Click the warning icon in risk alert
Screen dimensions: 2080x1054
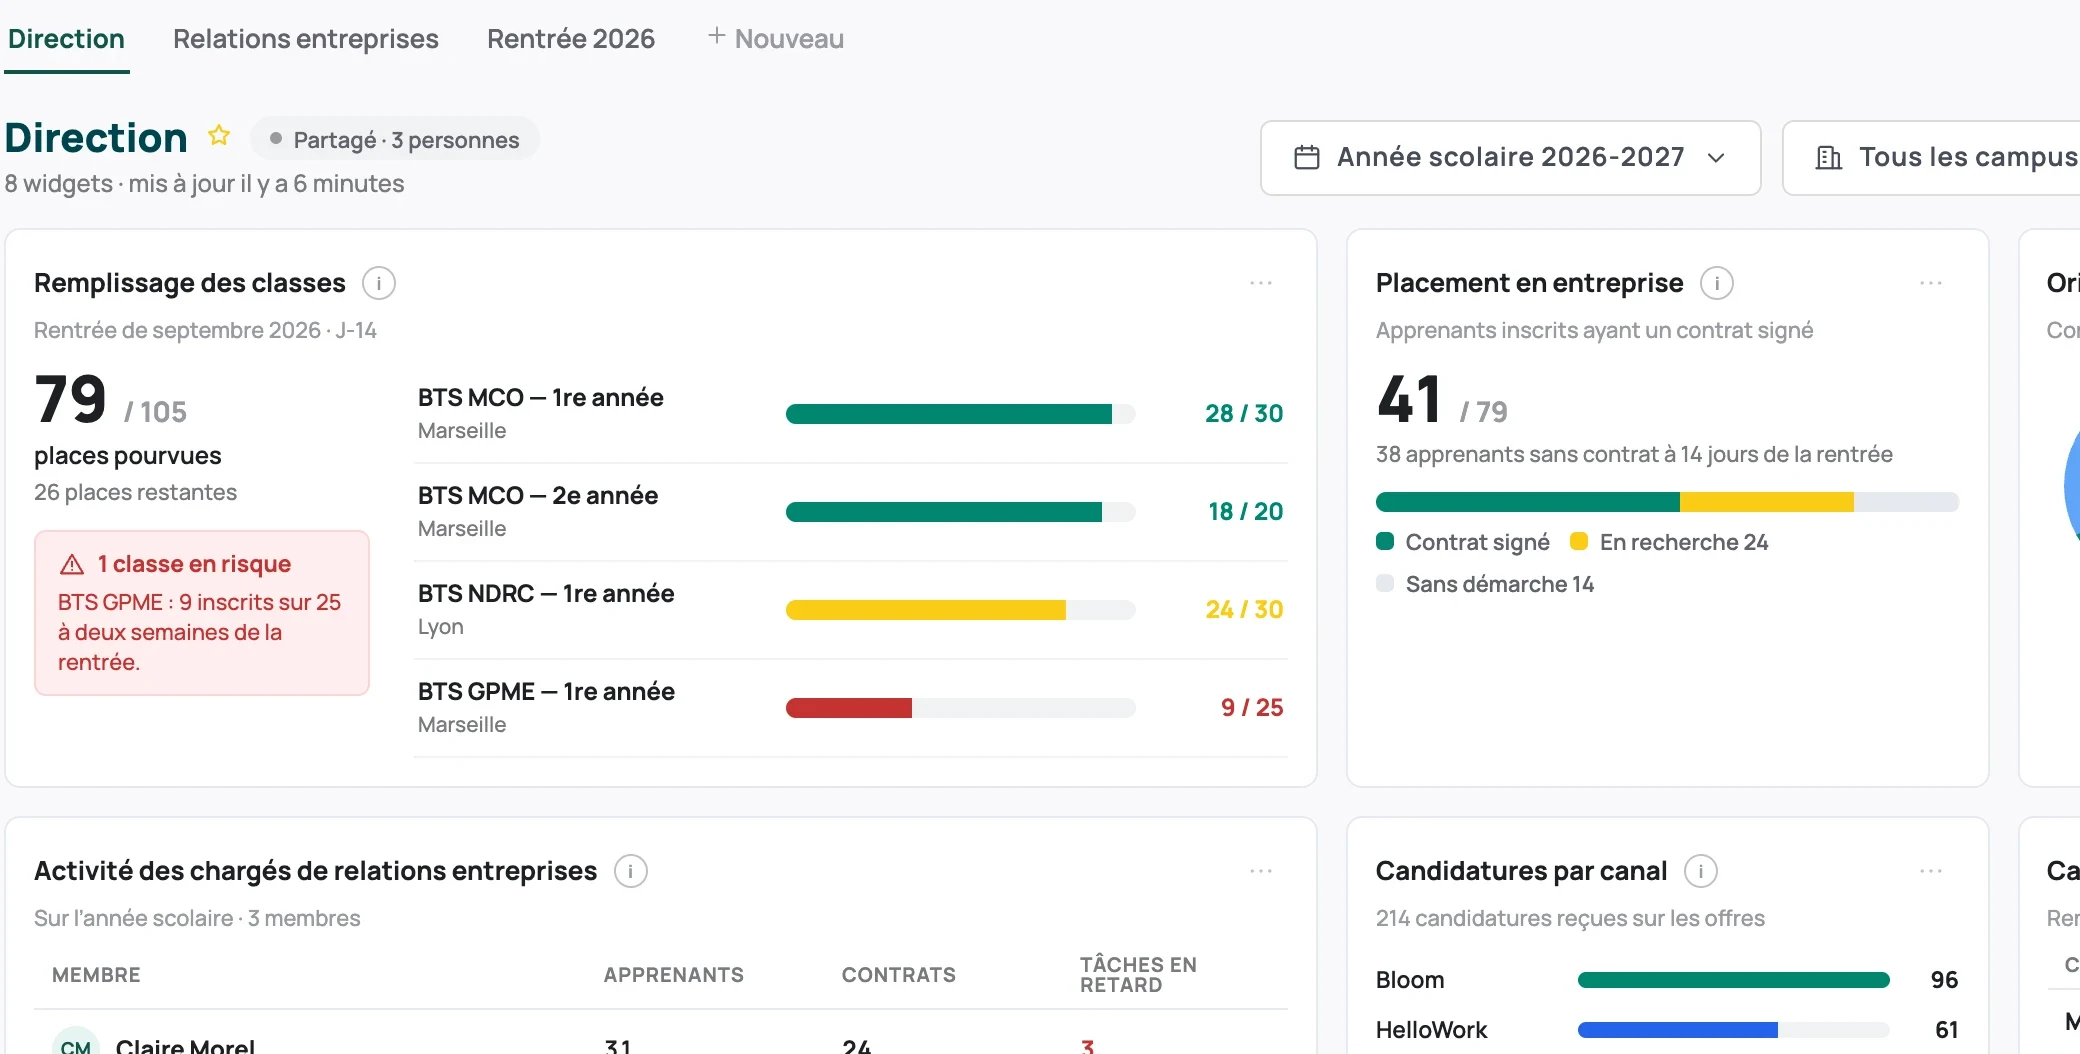[72, 565]
